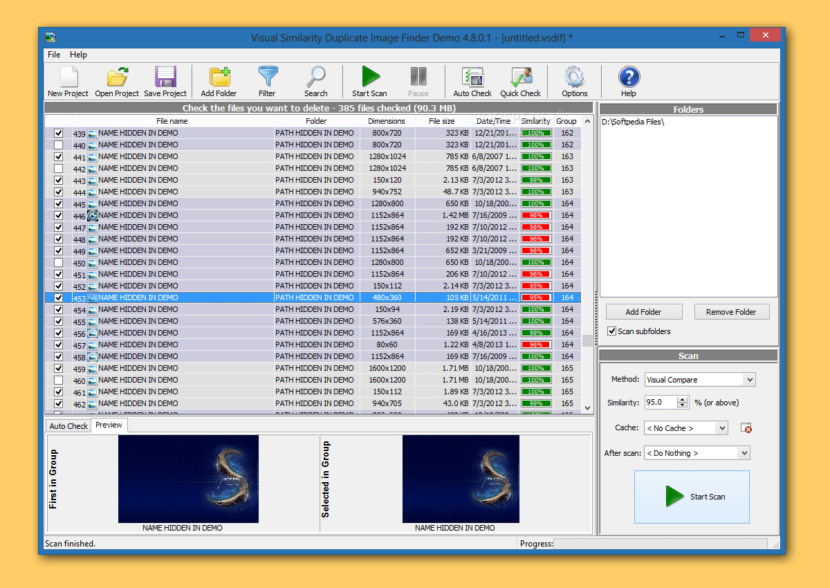Image resolution: width=830 pixels, height=588 pixels.
Task: Toggle the Scan subfolders checkbox
Action: coord(612,331)
